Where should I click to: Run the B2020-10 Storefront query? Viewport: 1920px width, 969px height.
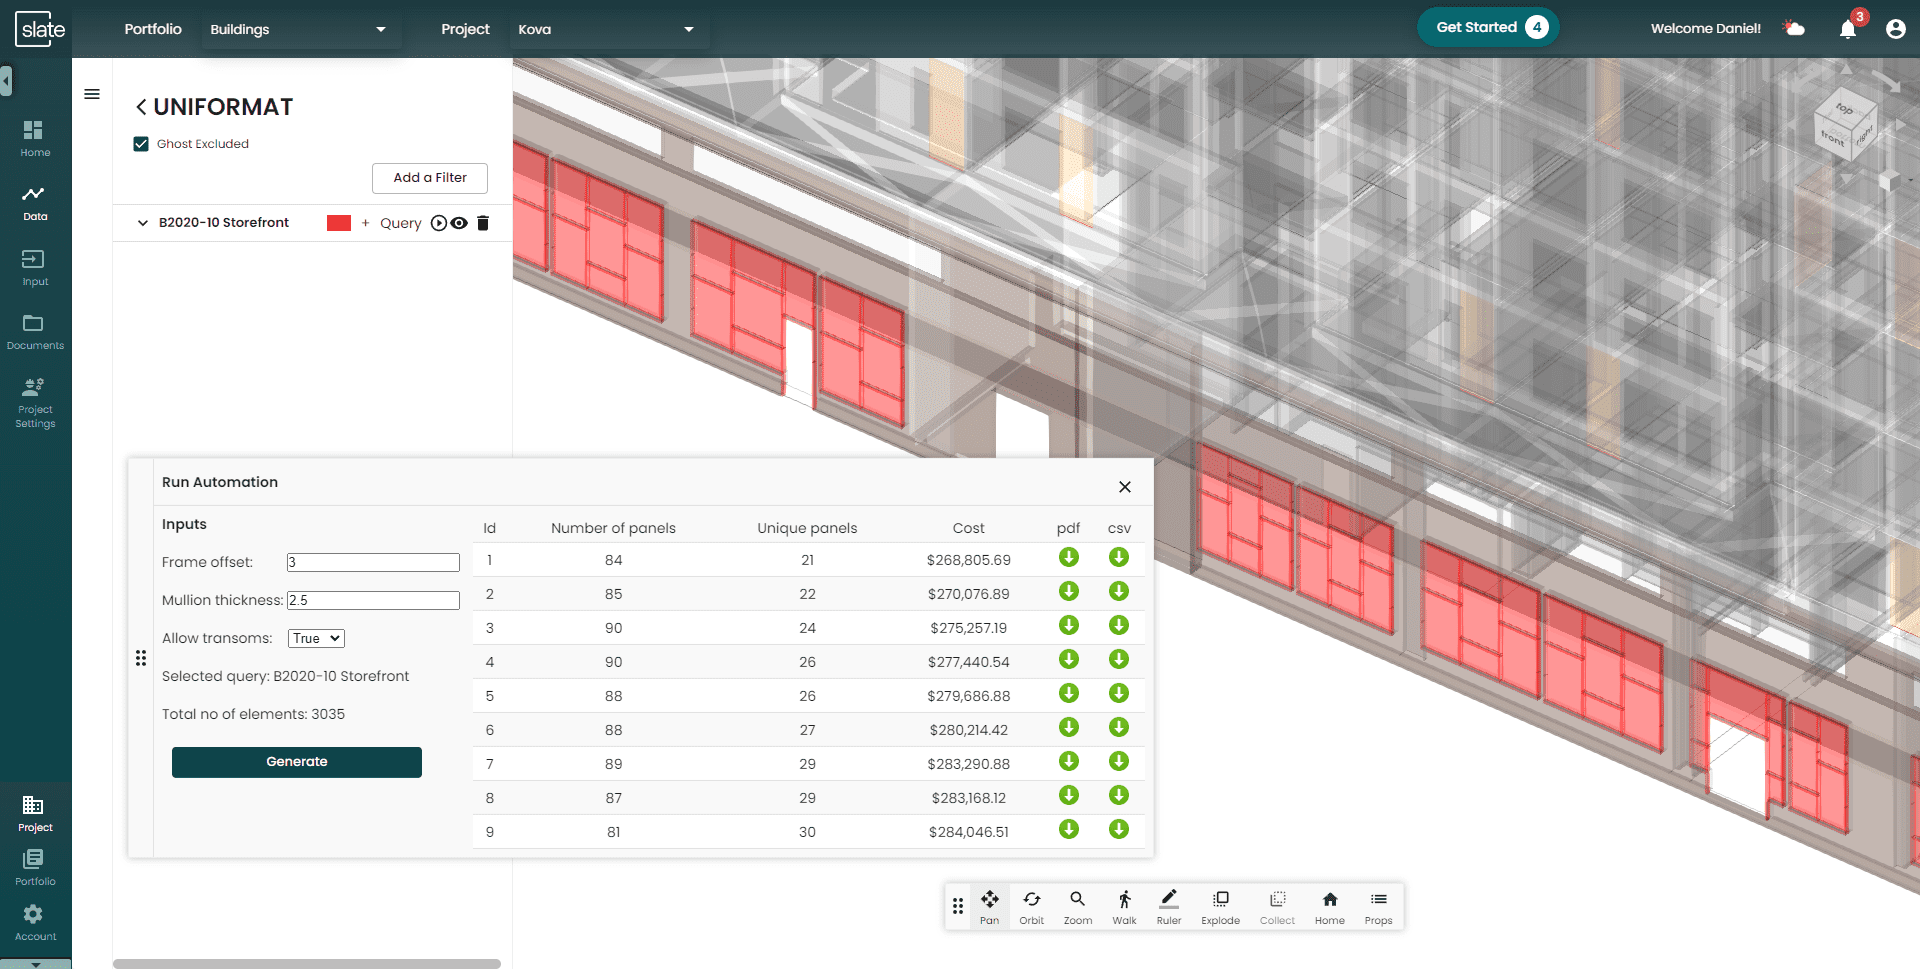pyautogui.click(x=438, y=223)
